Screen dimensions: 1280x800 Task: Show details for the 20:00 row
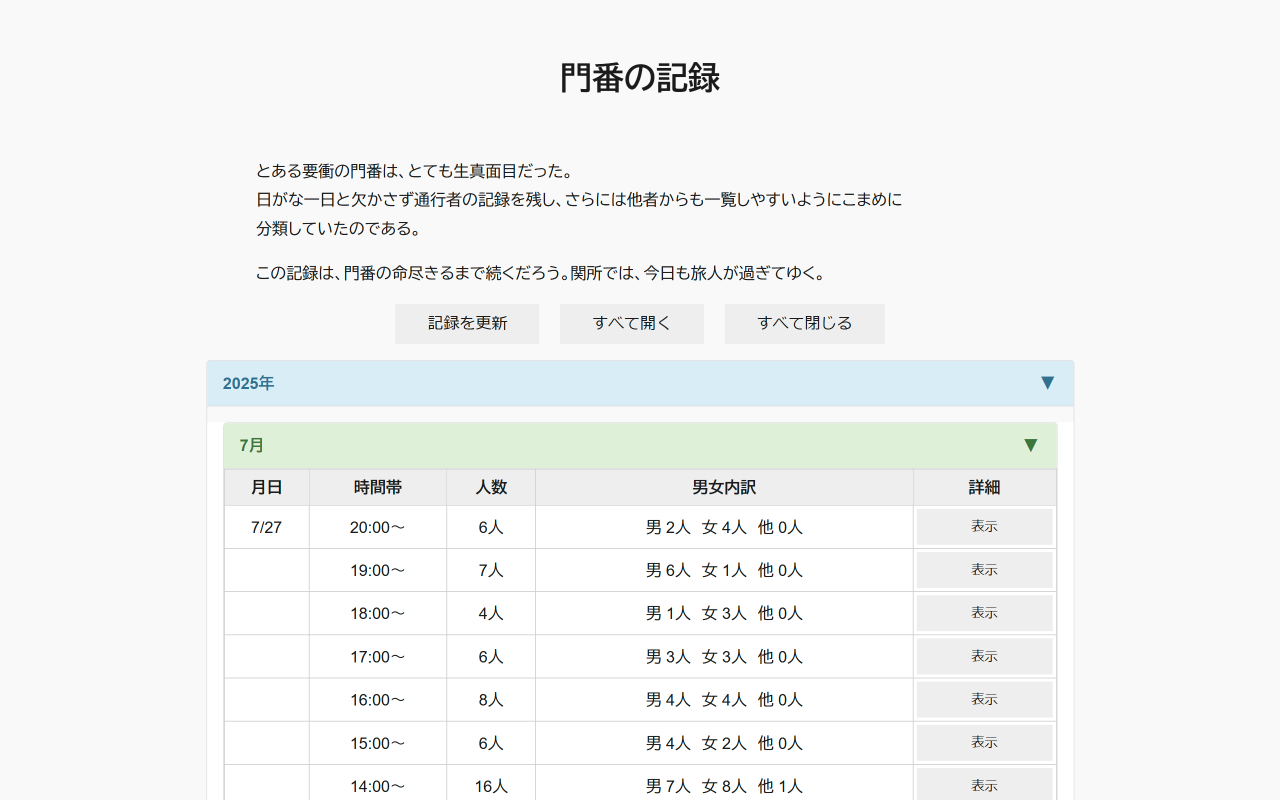[x=985, y=527]
